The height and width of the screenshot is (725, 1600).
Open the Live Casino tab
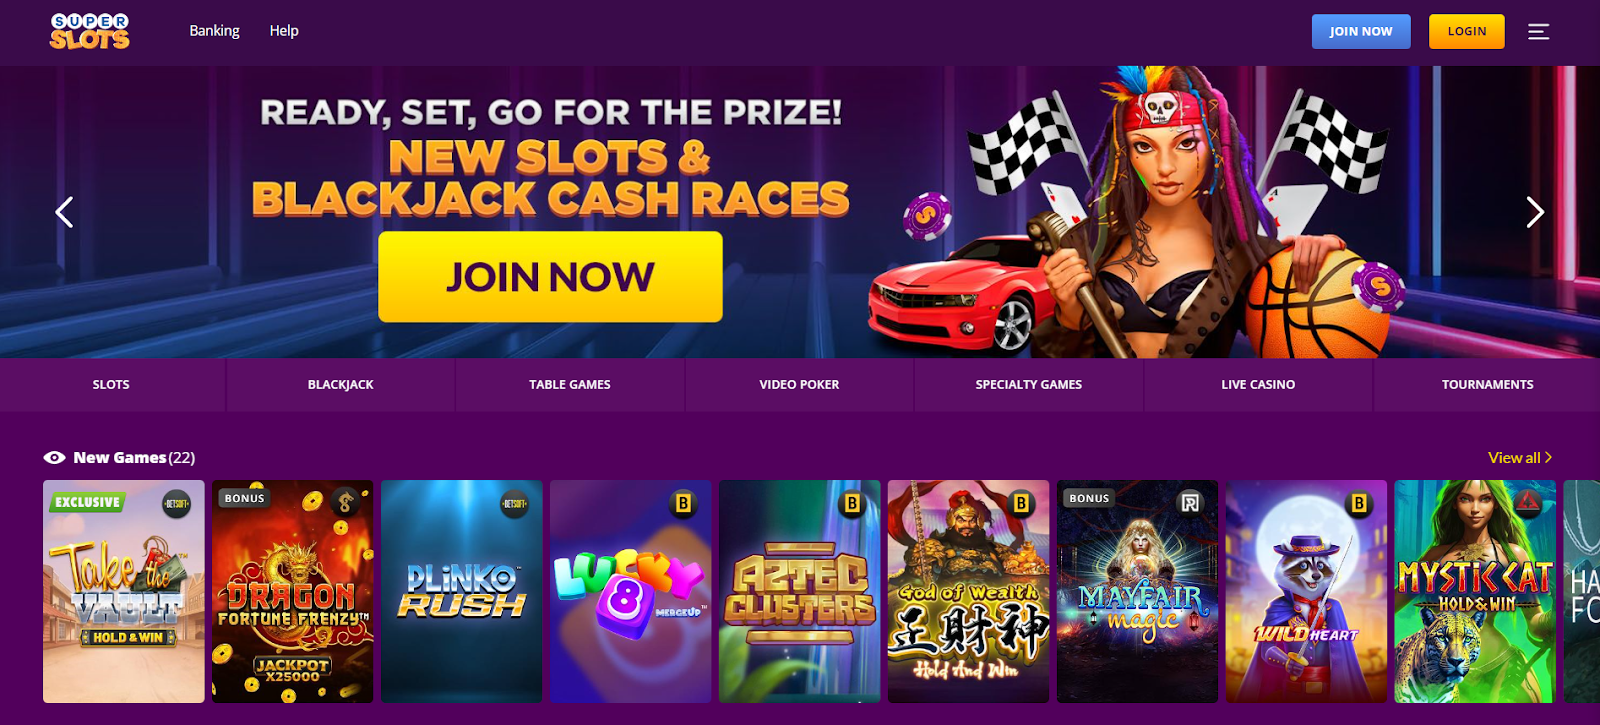point(1258,384)
